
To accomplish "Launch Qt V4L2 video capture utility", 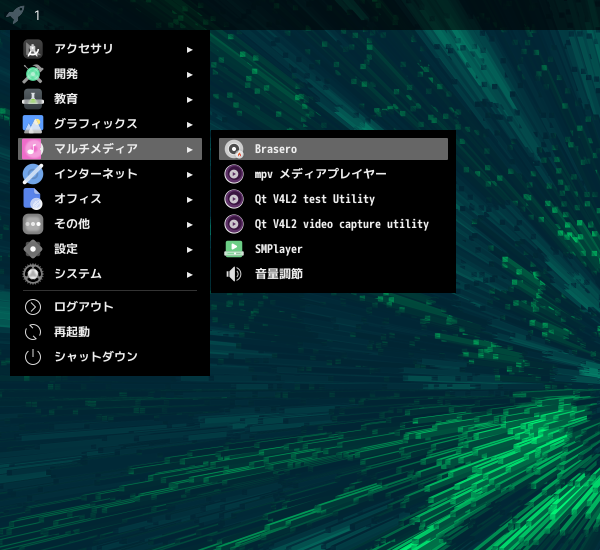I will pyautogui.click(x=333, y=224).
